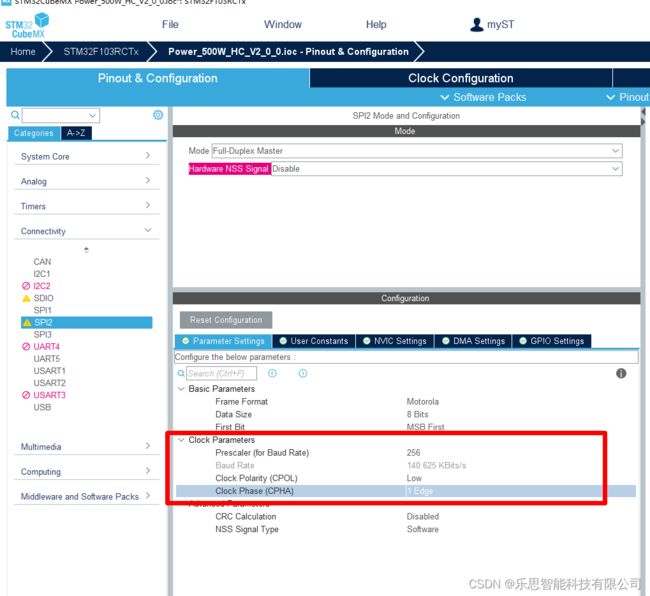The width and height of the screenshot is (650, 596).
Task: Open the Window menu
Action: click(283, 24)
